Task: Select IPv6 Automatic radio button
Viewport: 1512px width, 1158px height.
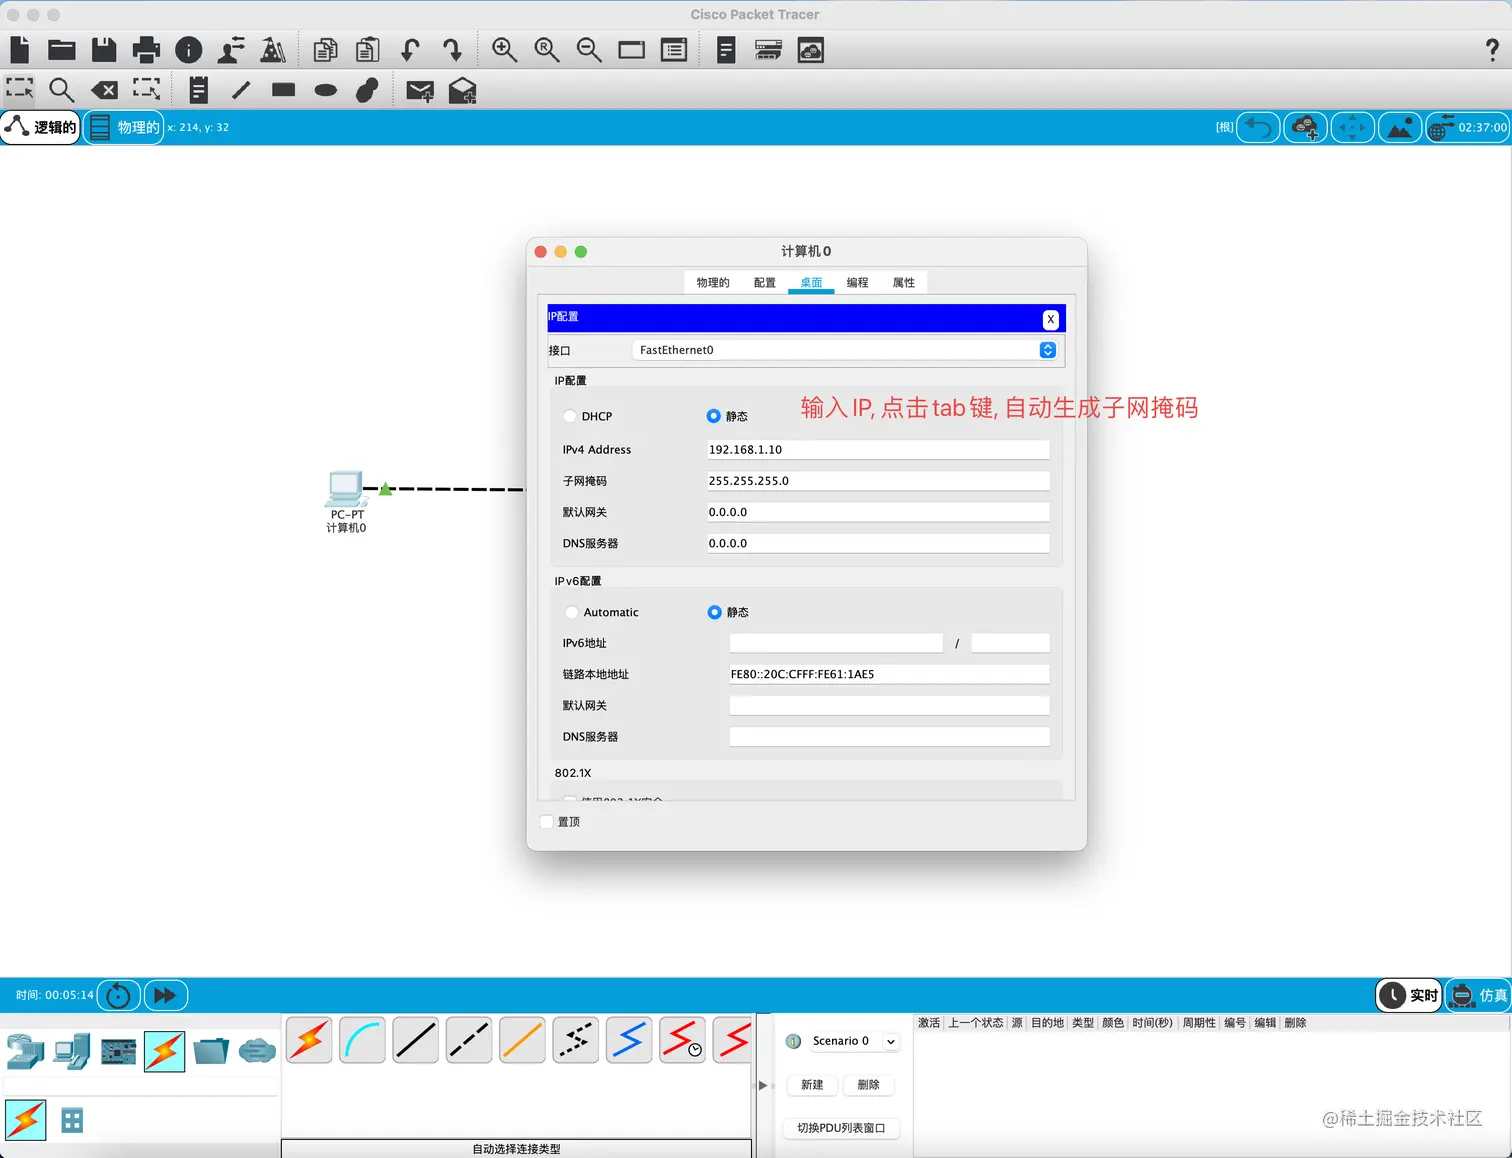Action: tap(571, 612)
